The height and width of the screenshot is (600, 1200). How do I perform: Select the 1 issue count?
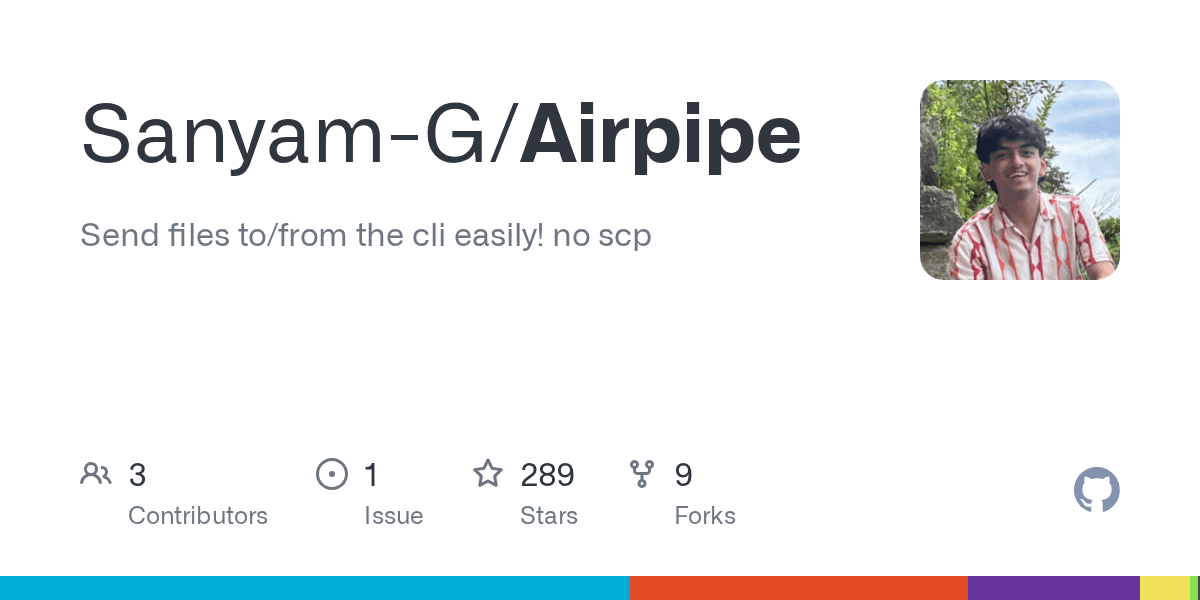point(371,475)
